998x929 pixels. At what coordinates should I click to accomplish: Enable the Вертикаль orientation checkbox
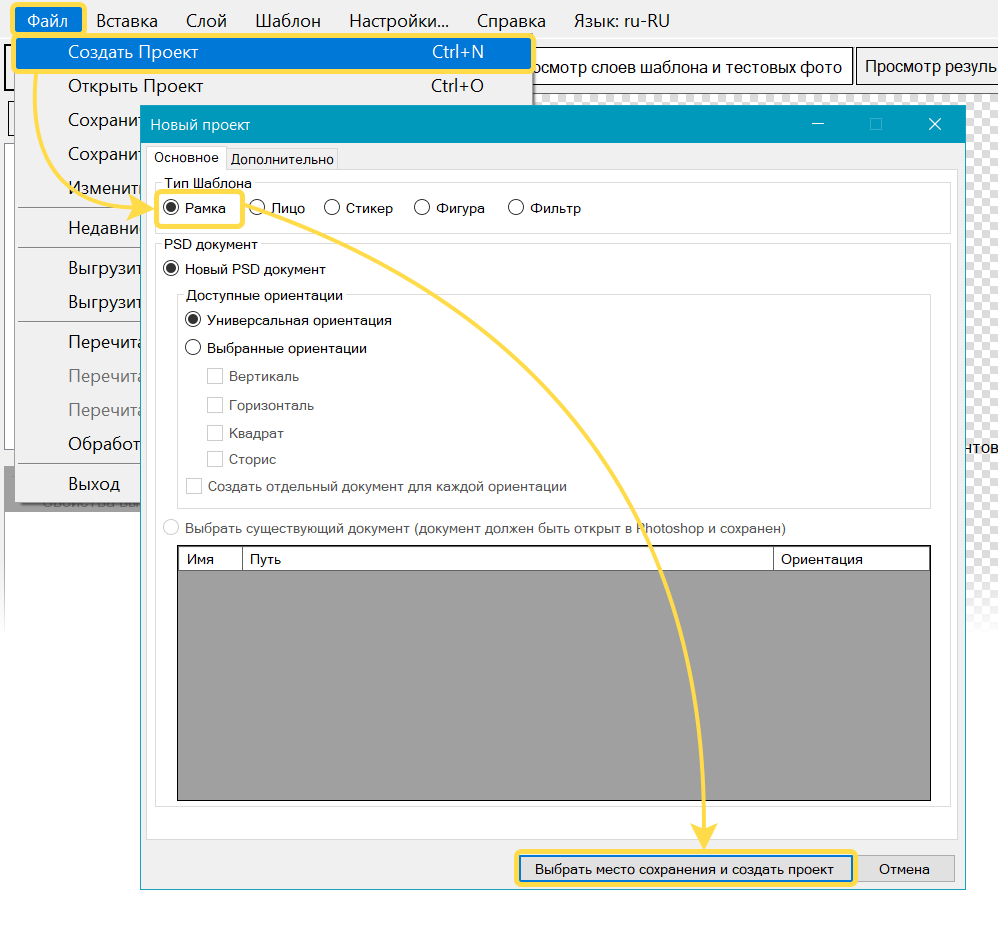pyautogui.click(x=215, y=377)
